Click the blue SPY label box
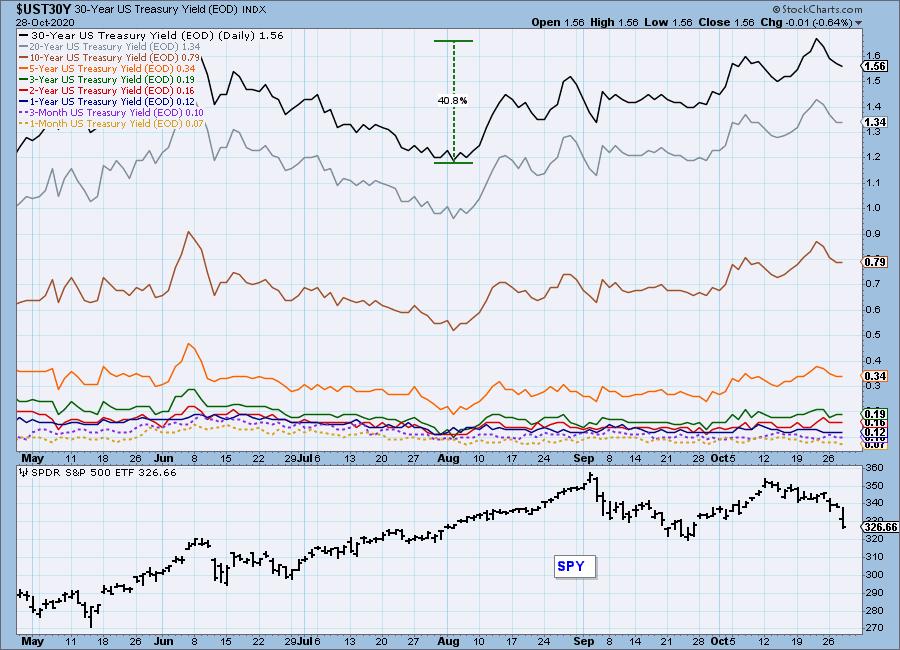 (x=575, y=566)
